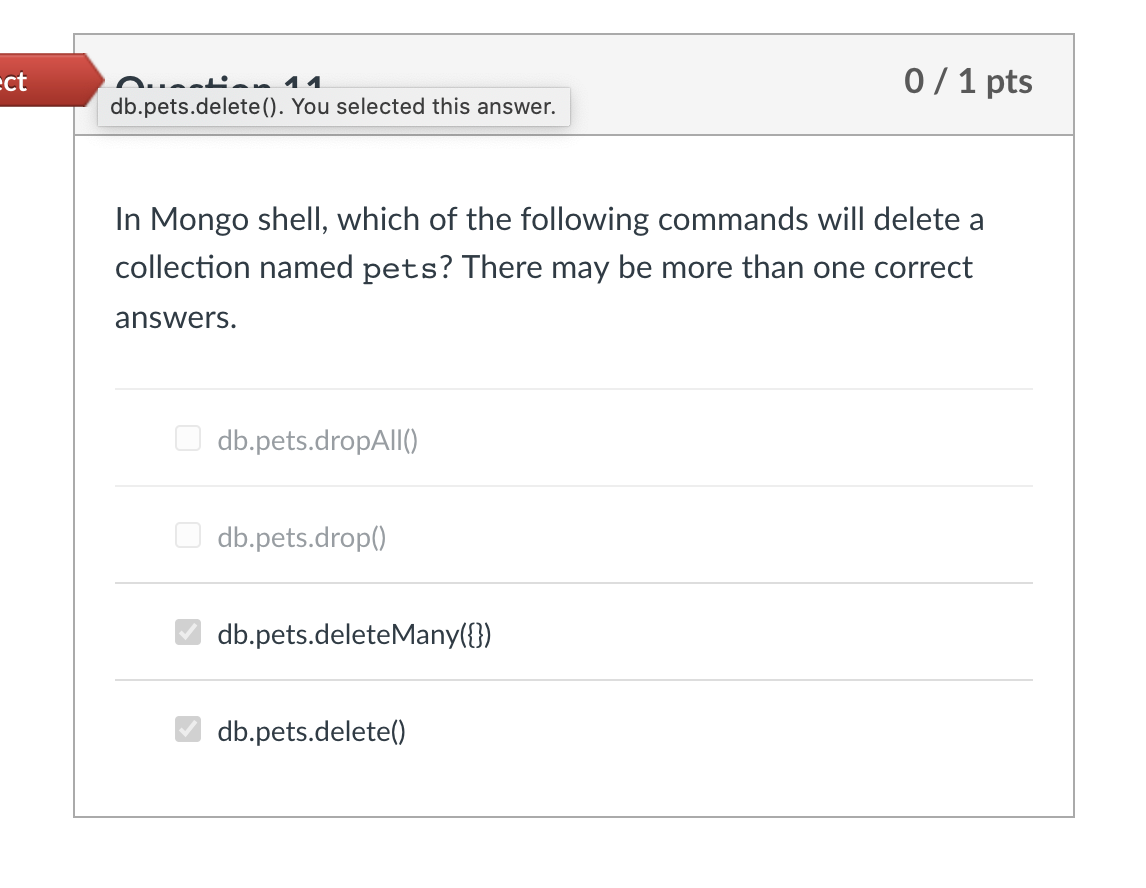Deselect the checked delete() answer option

click(x=188, y=729)
